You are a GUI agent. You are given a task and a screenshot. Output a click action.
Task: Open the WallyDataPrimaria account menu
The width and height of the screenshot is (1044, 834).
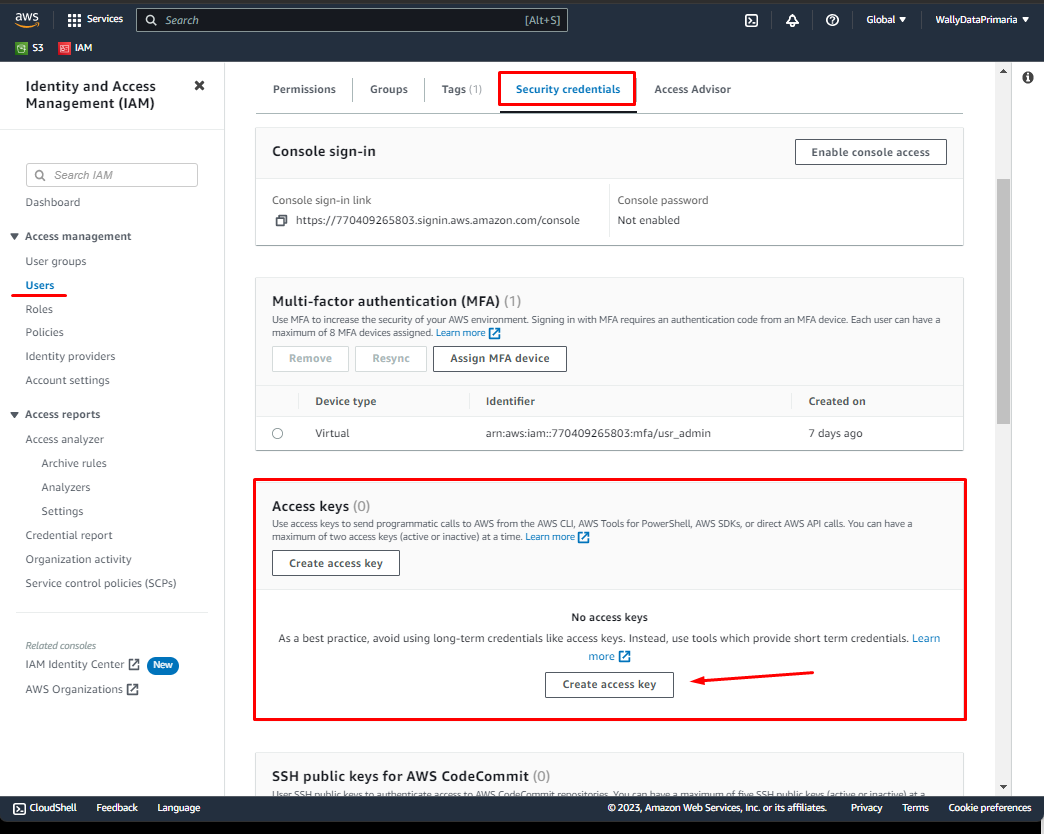click(x=981, y=19)
